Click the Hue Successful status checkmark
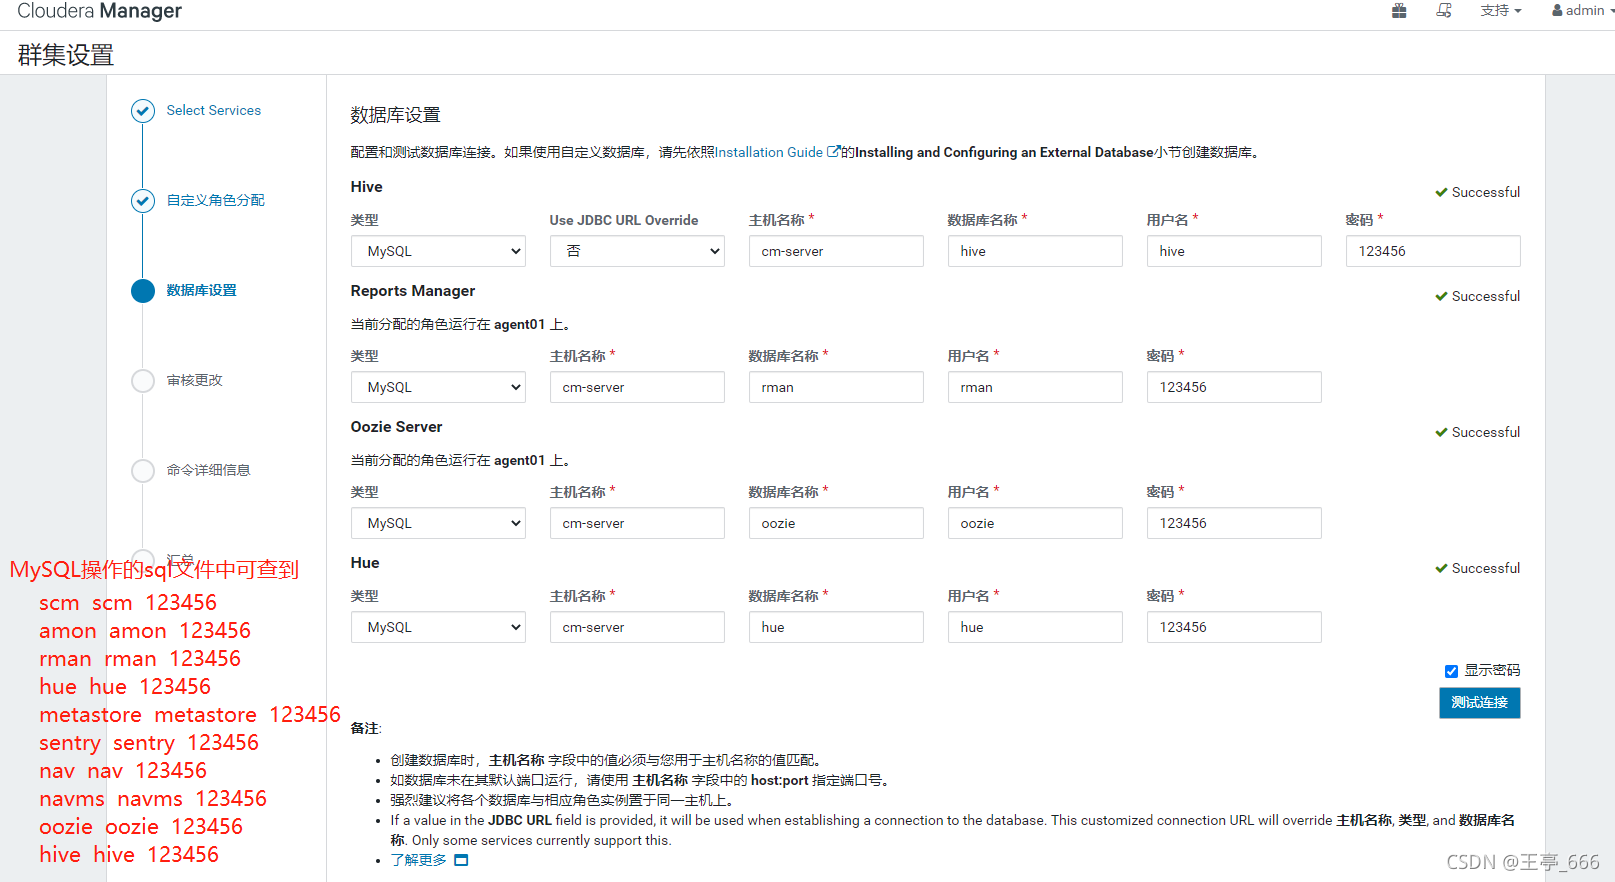Screen dimensions: 1615x882 coord(1441,568)
